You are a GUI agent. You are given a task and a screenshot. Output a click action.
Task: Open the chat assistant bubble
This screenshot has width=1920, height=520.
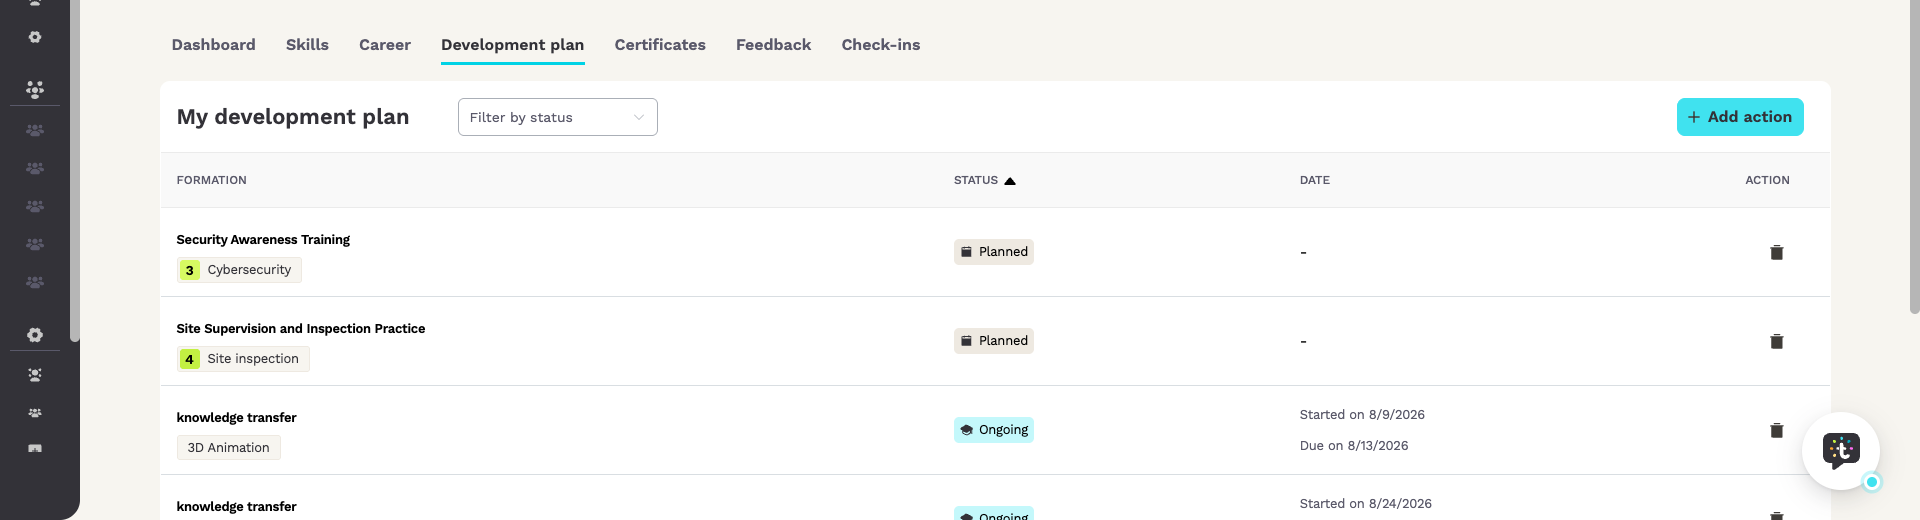click(x=1840, y=451)
